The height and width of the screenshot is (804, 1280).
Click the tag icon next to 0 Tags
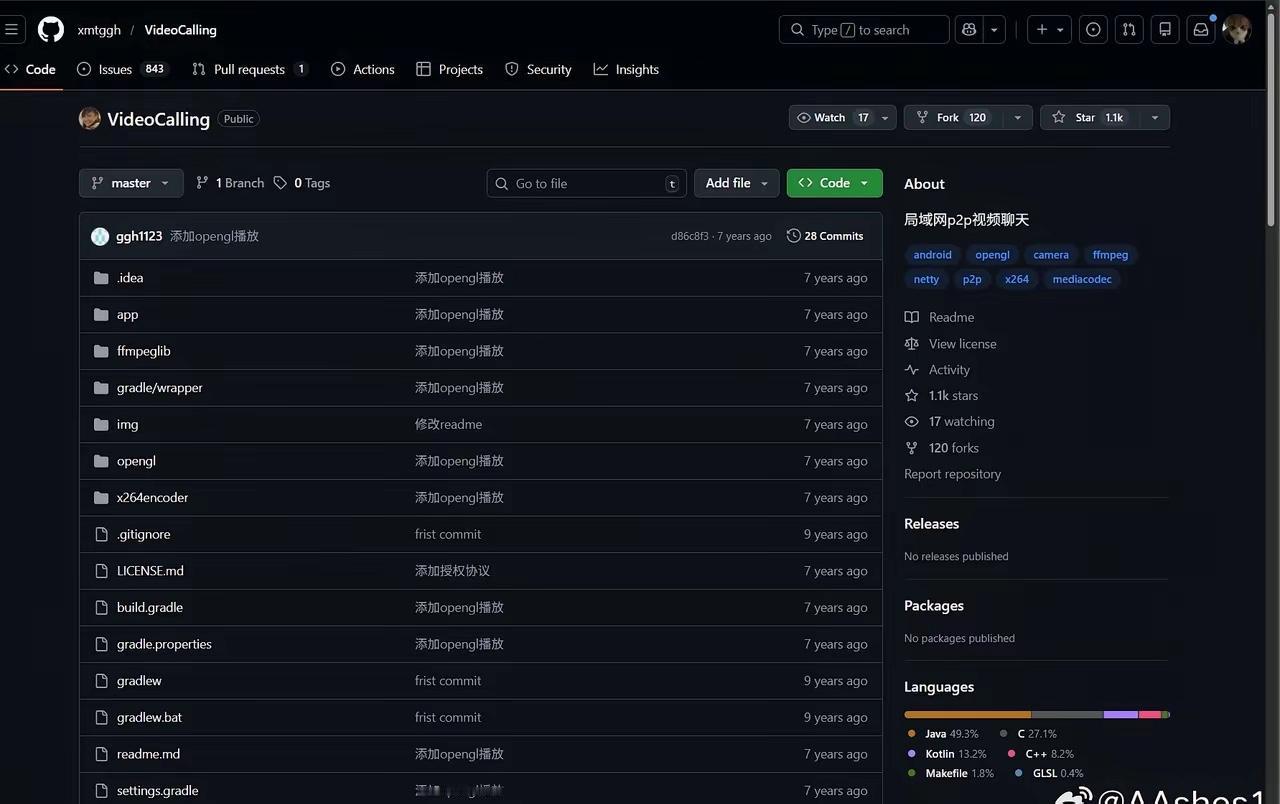tap(280, 183)
